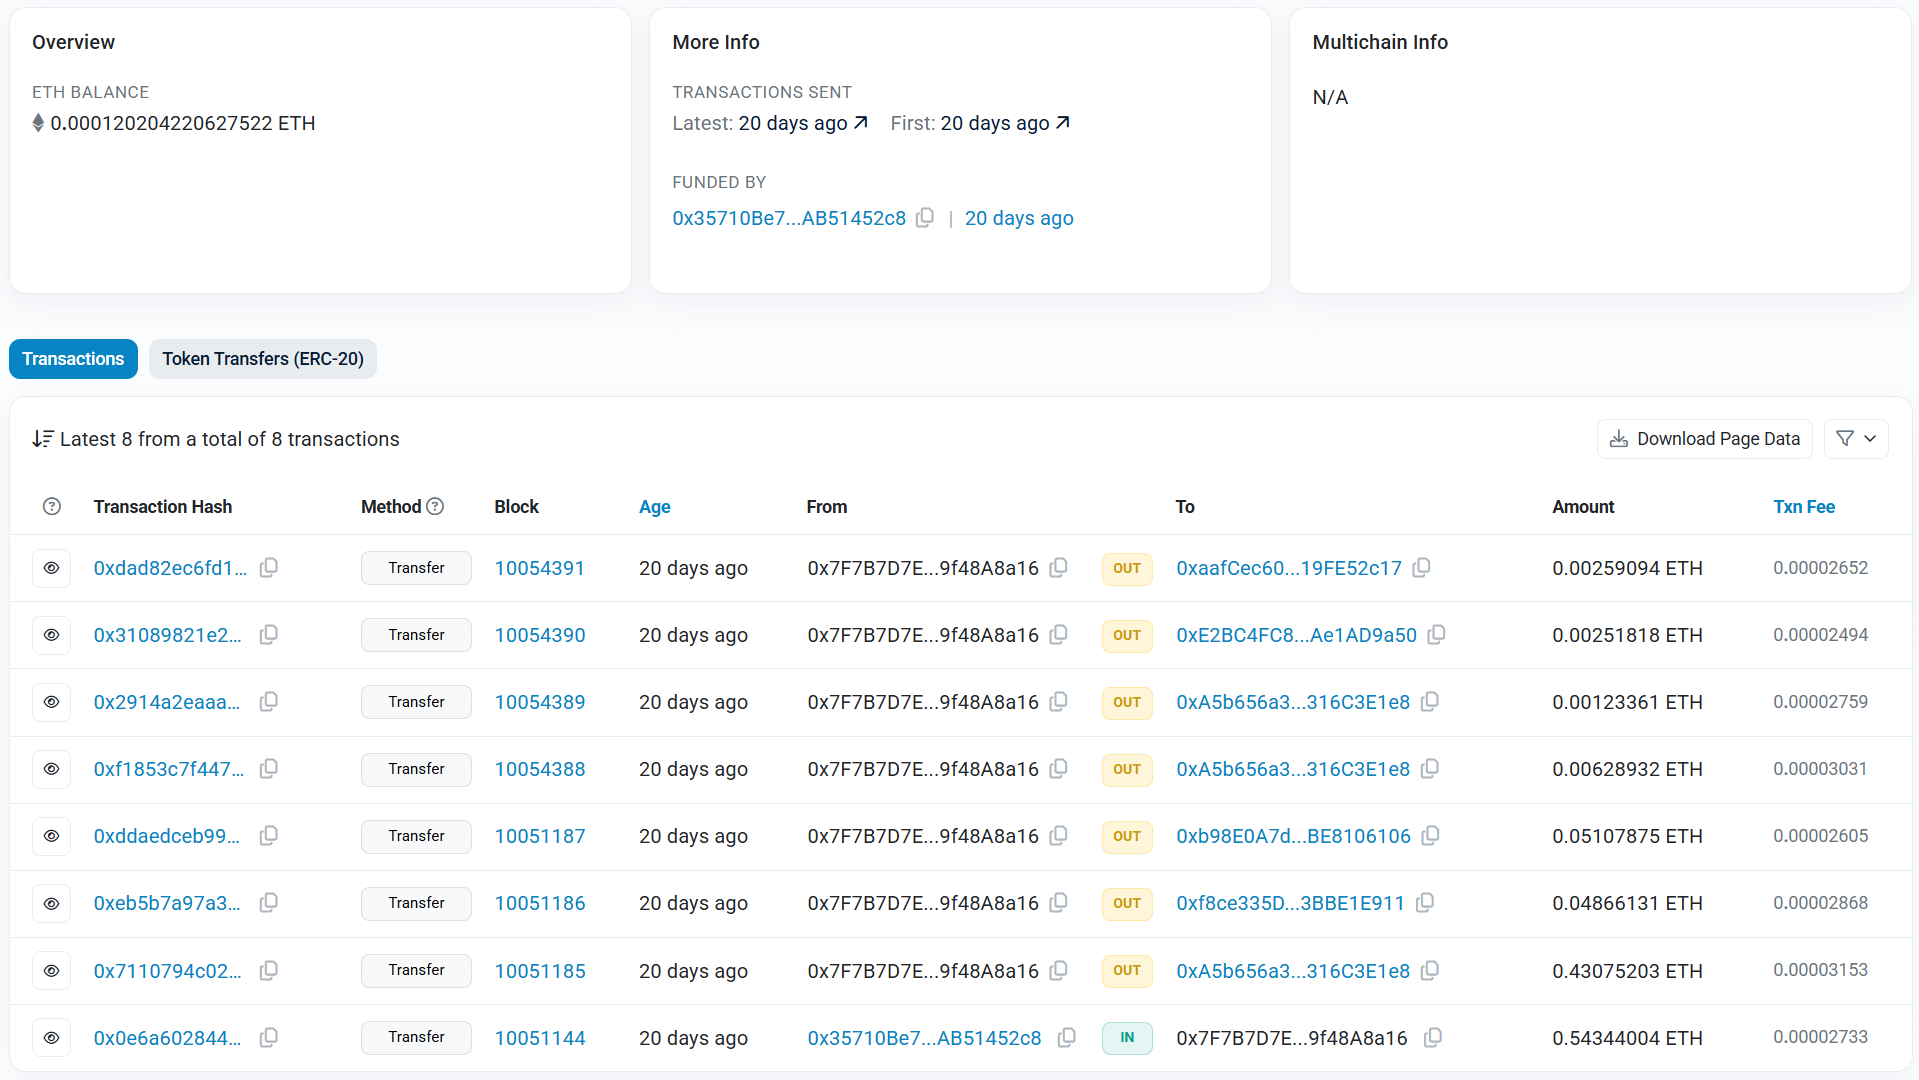Show preview of transaction 0xf1853c7f447
This screenshot has height=1080, width=1919.
point(52,769)
